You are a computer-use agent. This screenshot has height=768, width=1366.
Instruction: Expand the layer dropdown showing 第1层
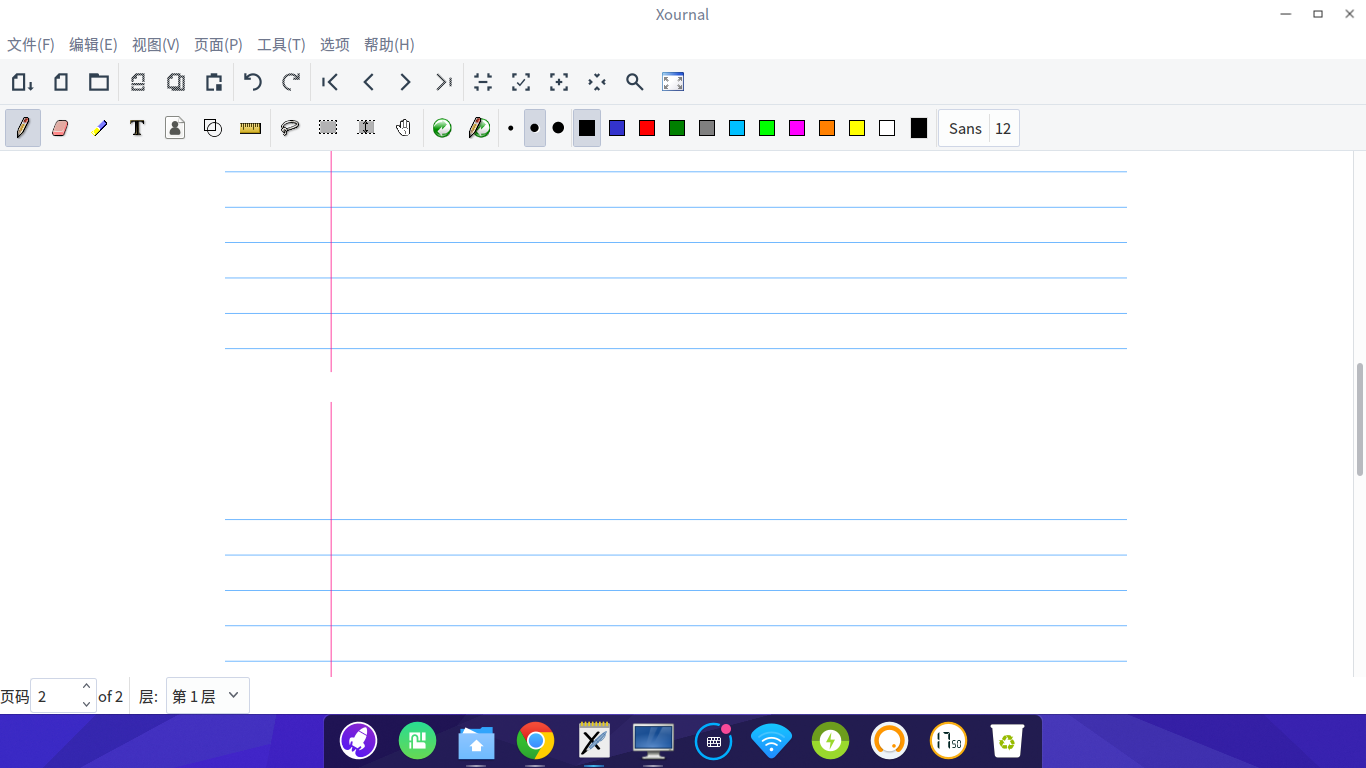pos(208,696)
